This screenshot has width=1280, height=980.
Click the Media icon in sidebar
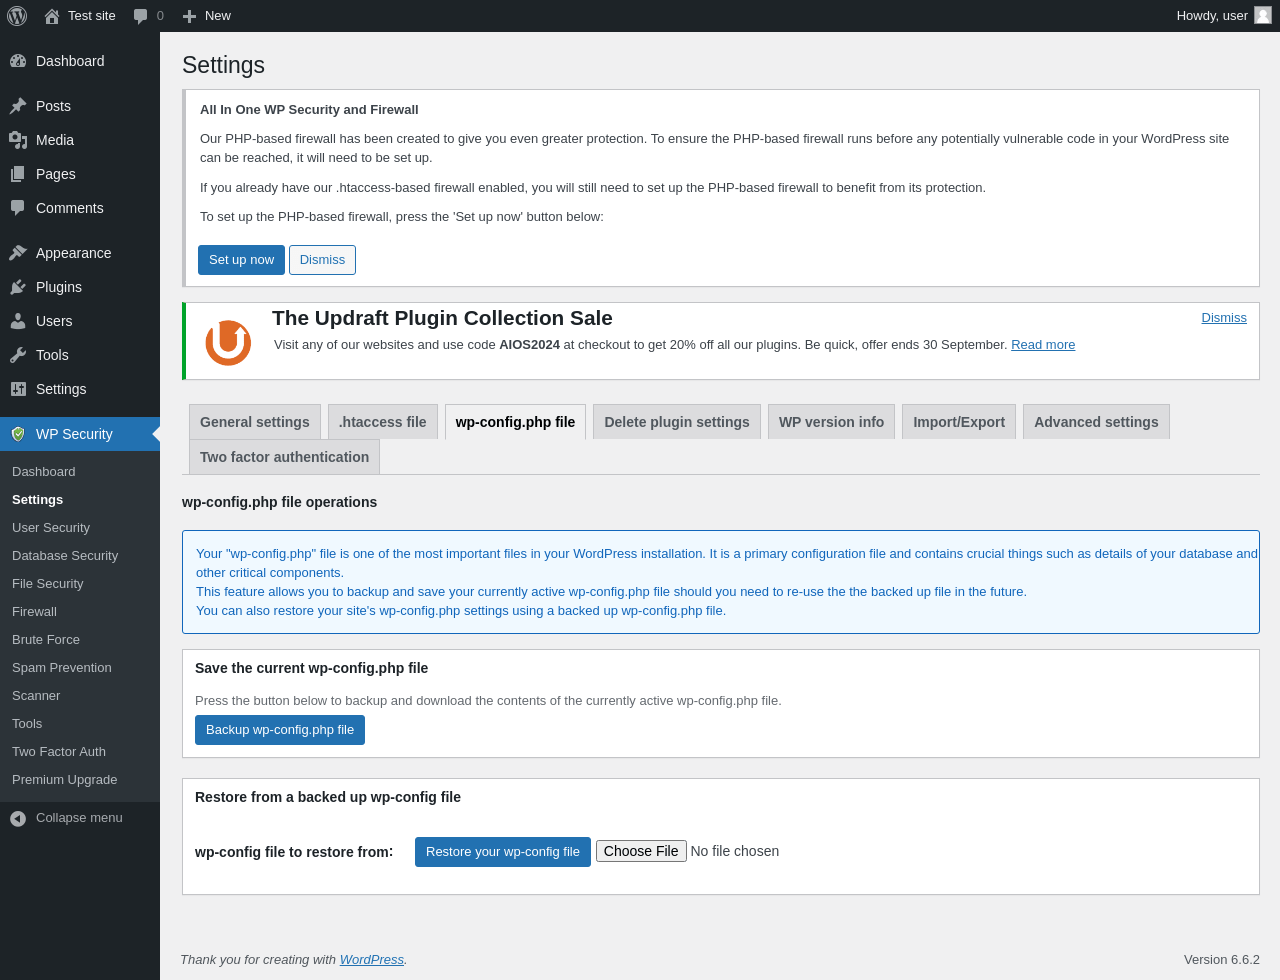click(x=18, y=140)
